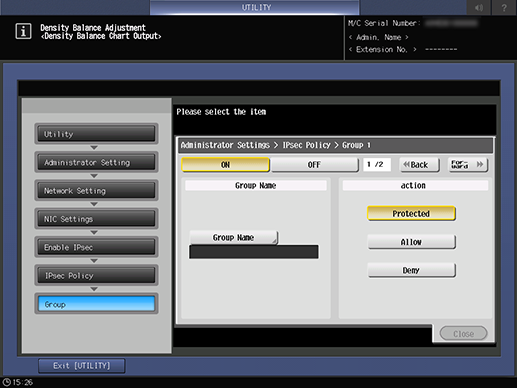Turn the IPsec group ON

225,165
